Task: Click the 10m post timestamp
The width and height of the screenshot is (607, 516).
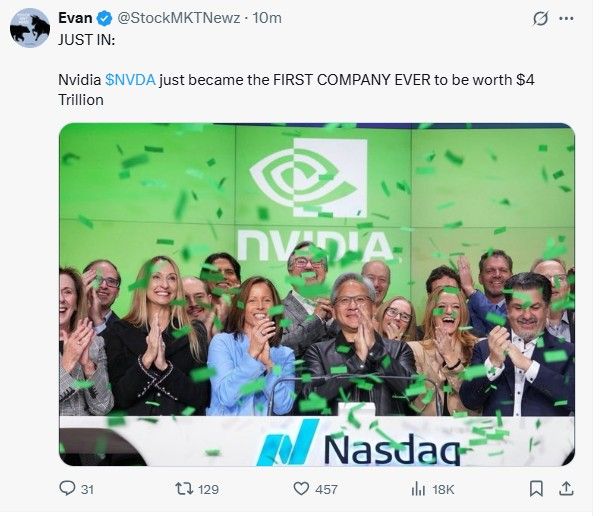Action: [266, 18]
